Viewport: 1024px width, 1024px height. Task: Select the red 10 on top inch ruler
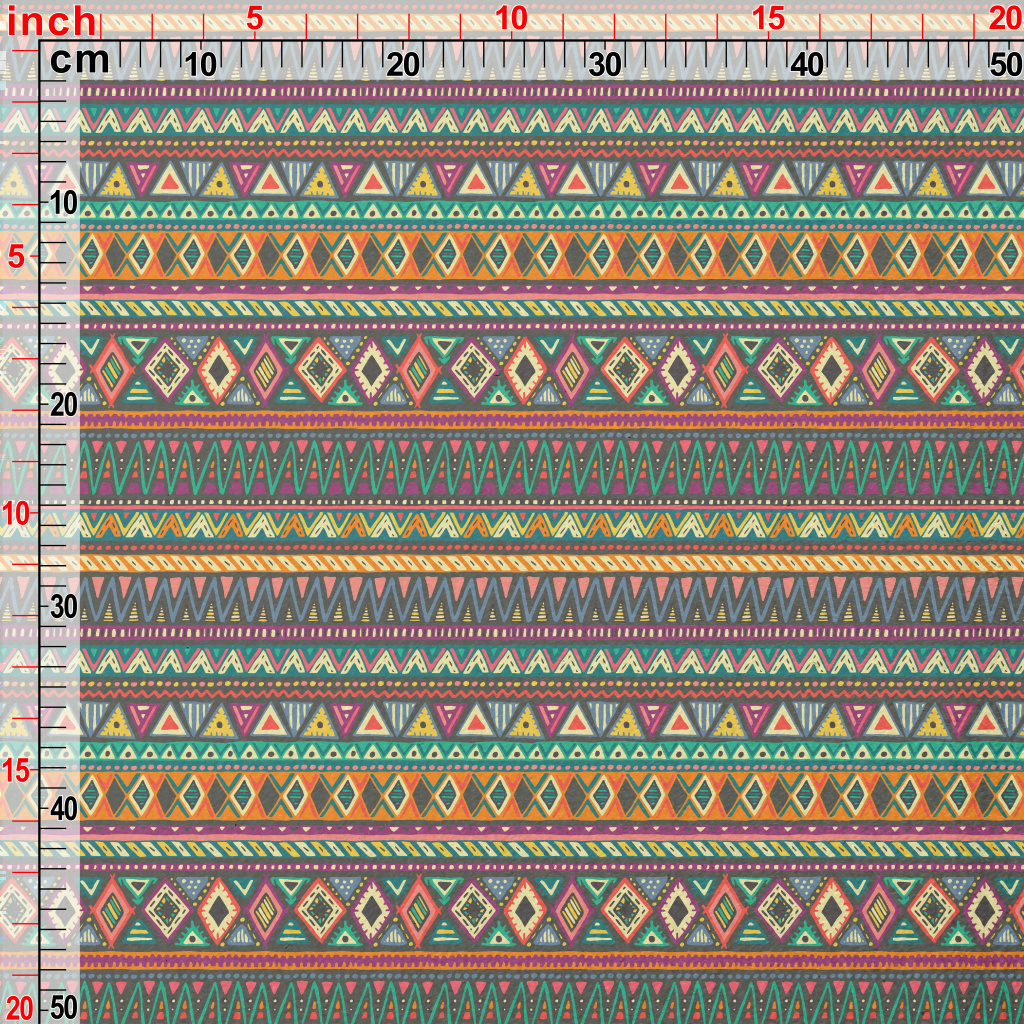(x=510, y=18)
